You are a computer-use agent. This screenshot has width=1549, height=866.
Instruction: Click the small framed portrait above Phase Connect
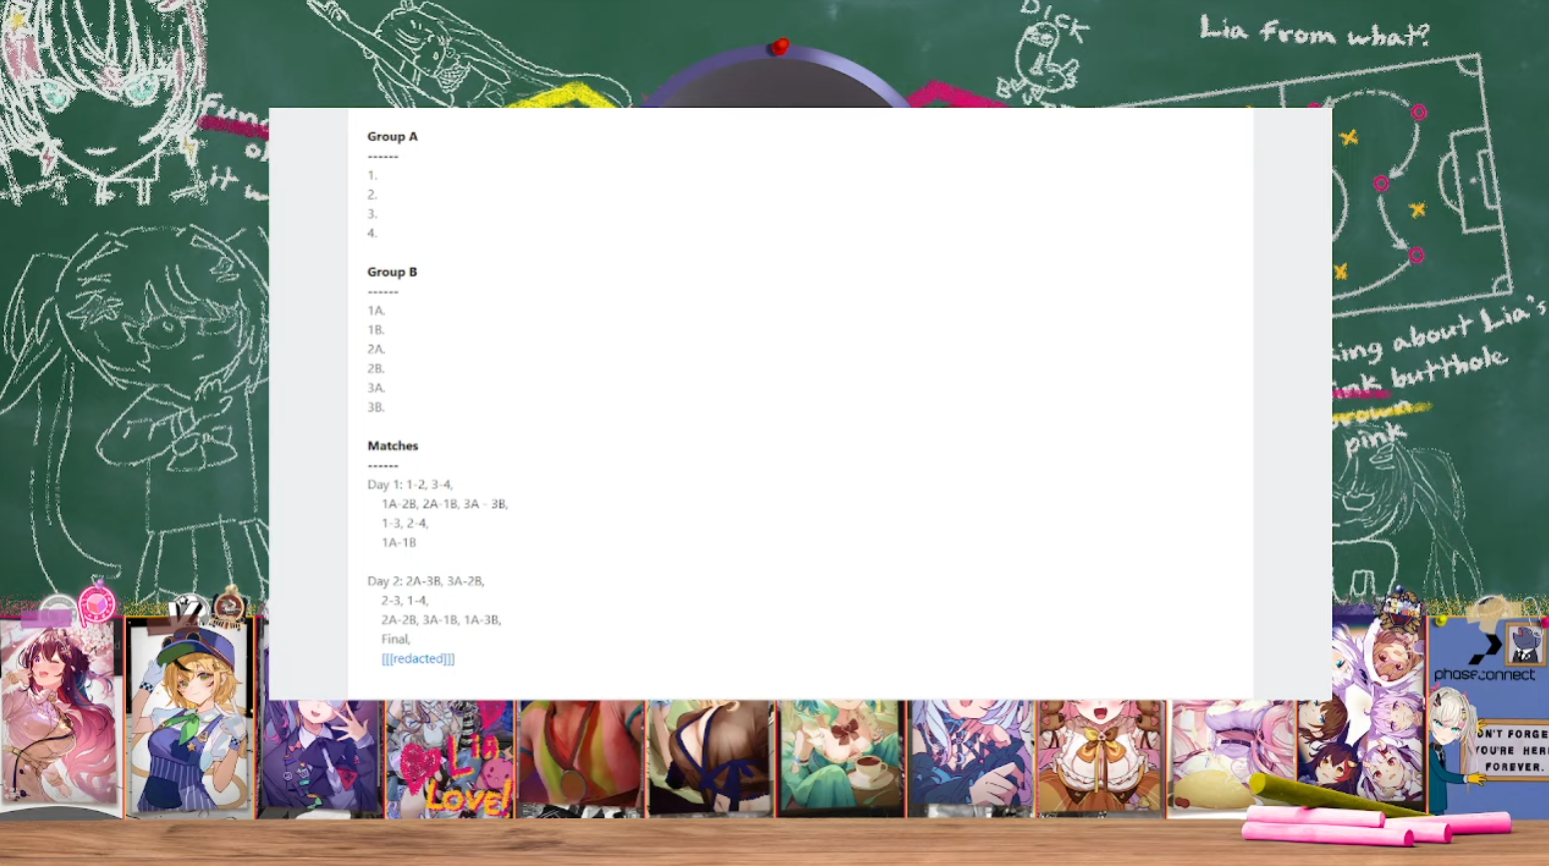pos(1525,642)
